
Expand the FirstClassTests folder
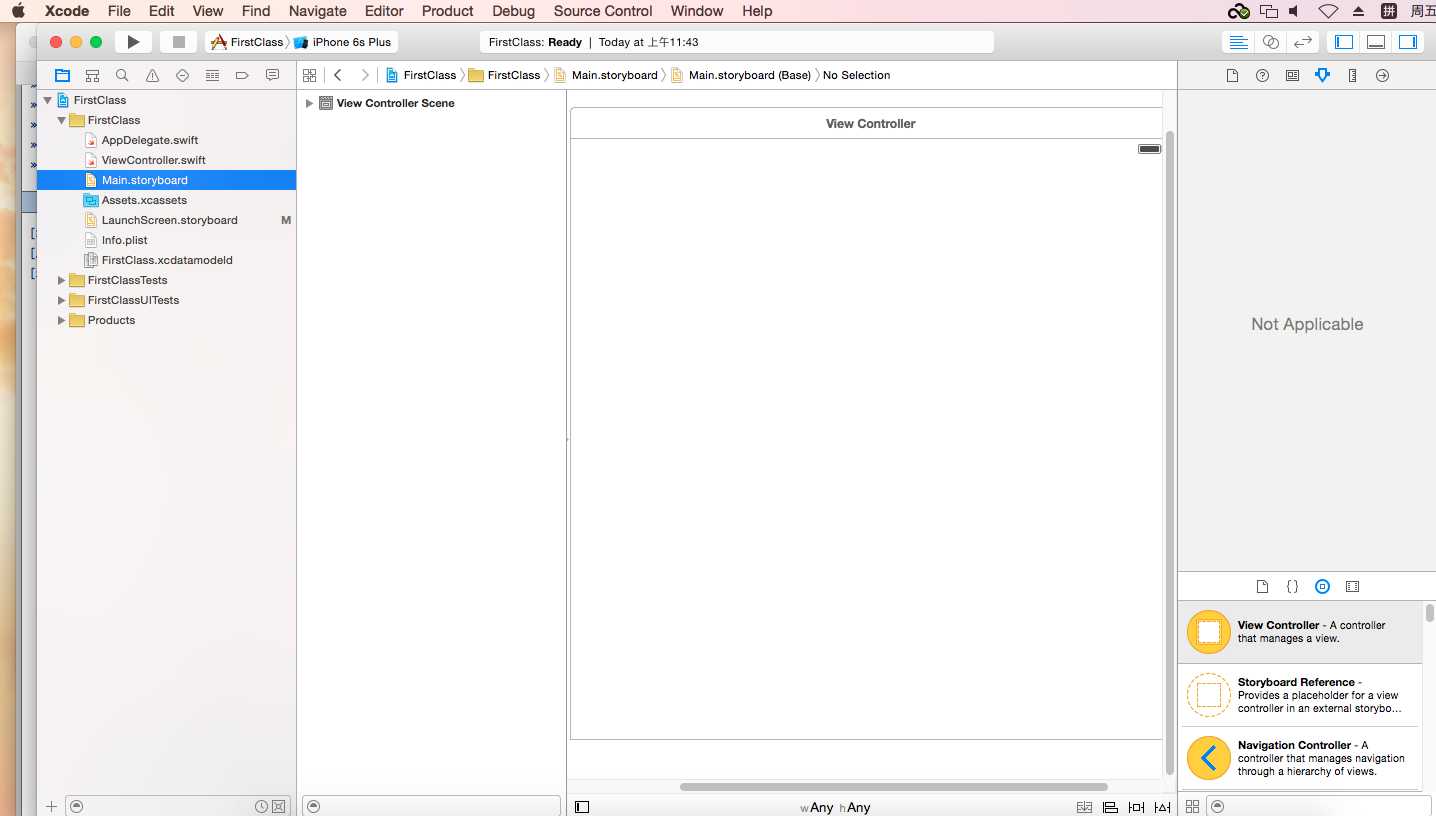(62, 280)
